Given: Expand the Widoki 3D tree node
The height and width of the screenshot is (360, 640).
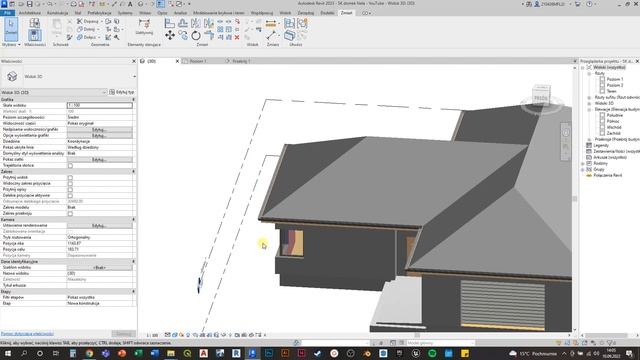Looking at the screenshot, I should click(x=589, y=103).
